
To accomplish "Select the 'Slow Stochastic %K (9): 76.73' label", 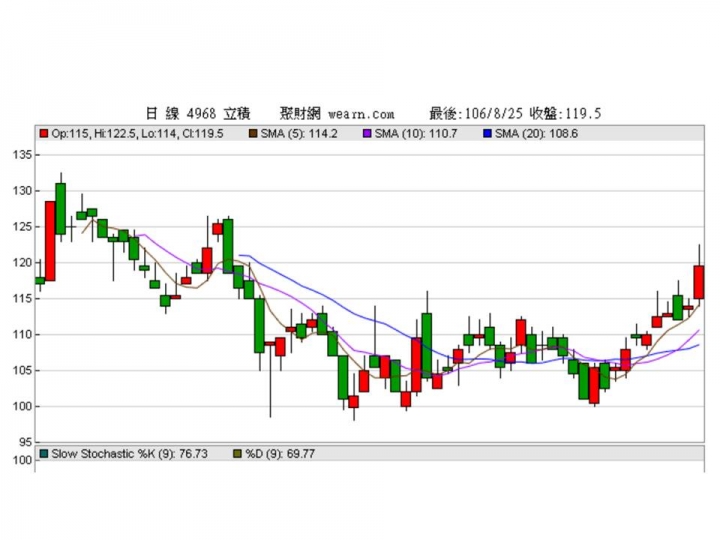I will pos(129,454).
